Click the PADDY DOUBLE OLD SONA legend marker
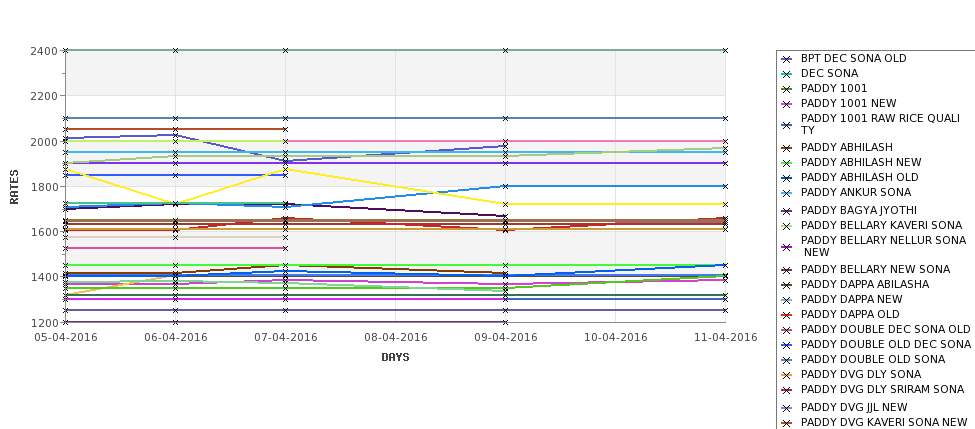 click(x=787, y=360)
